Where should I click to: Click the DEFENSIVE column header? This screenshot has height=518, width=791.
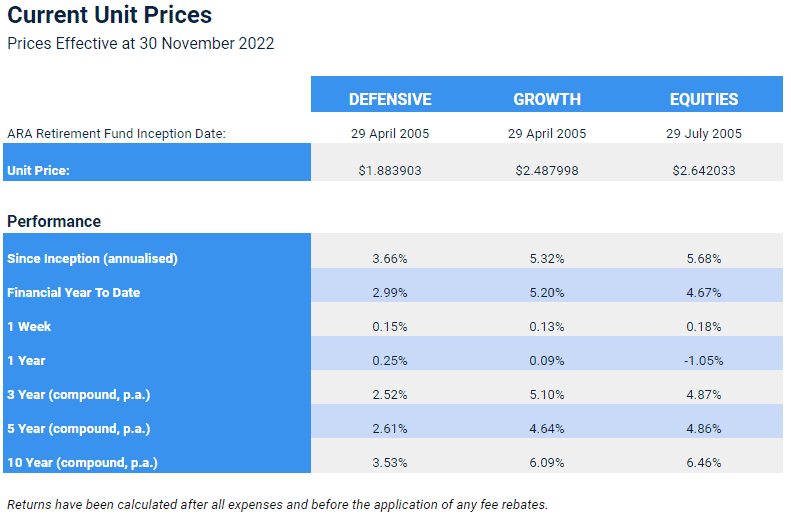point(390,99)
